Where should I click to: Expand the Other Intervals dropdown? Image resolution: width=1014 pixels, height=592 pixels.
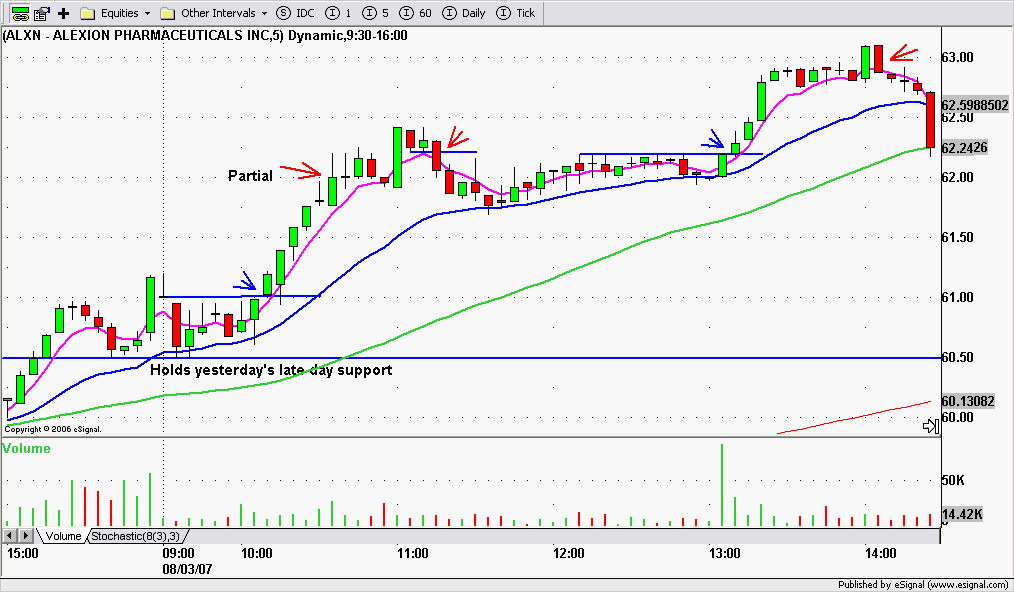[213, 13]
